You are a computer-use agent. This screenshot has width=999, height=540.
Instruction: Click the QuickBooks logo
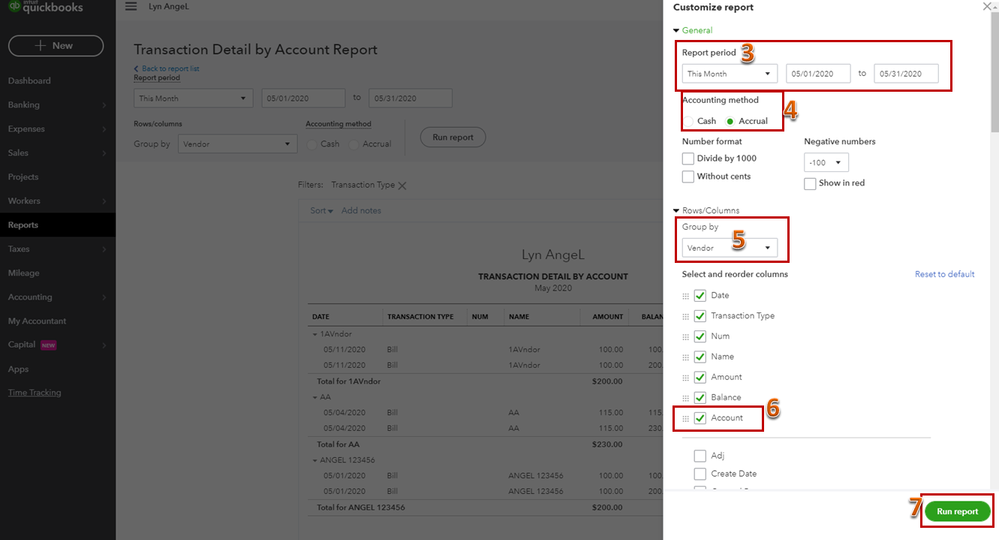[x=45, y=7]
